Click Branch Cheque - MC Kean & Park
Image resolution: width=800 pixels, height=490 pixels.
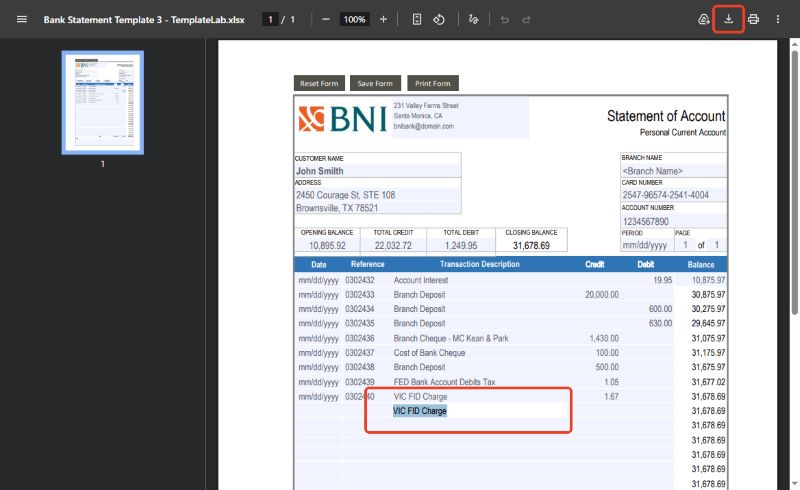coord(451,338)
